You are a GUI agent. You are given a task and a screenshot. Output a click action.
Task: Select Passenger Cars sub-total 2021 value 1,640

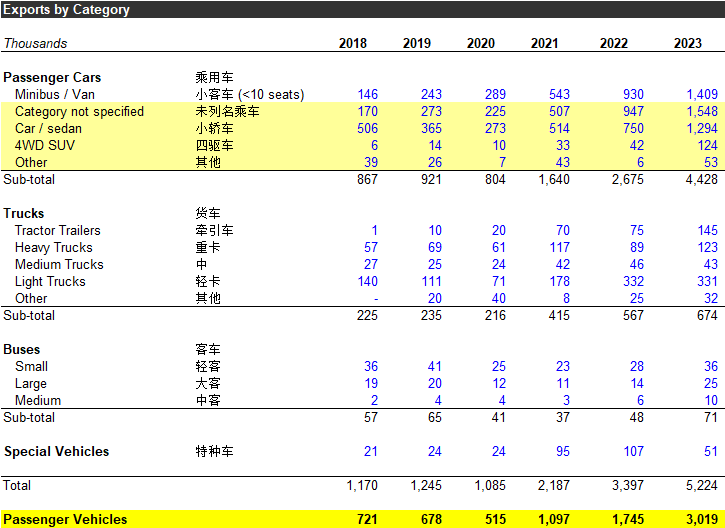[x=554, y=179]
